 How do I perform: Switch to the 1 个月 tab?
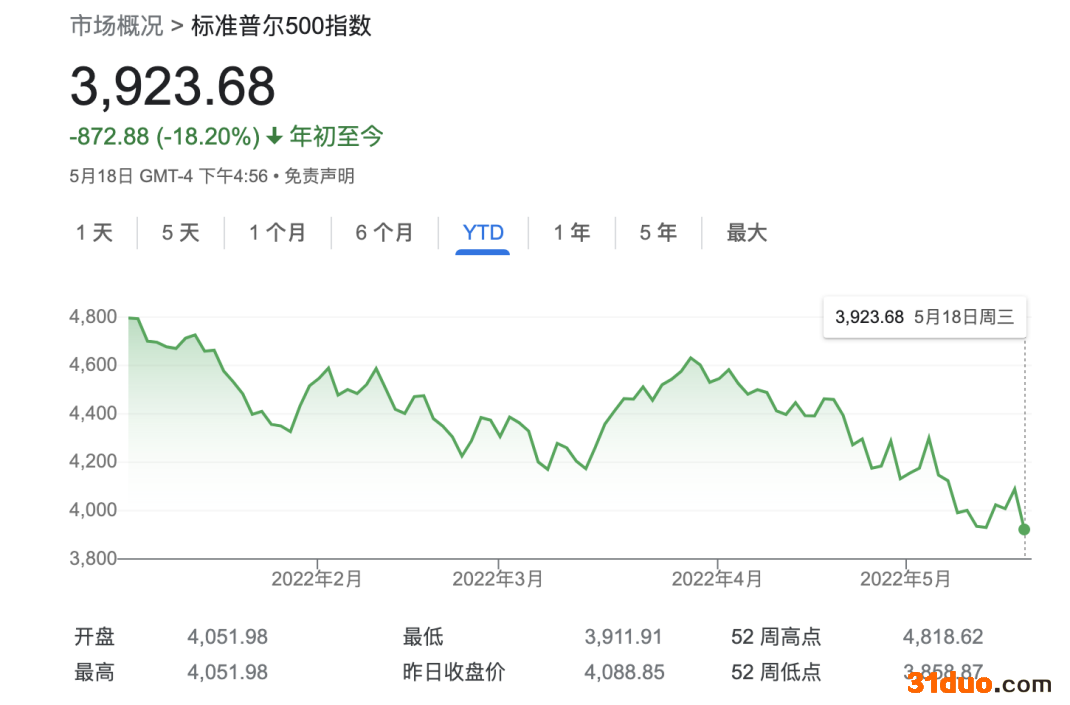pos(277,233)
